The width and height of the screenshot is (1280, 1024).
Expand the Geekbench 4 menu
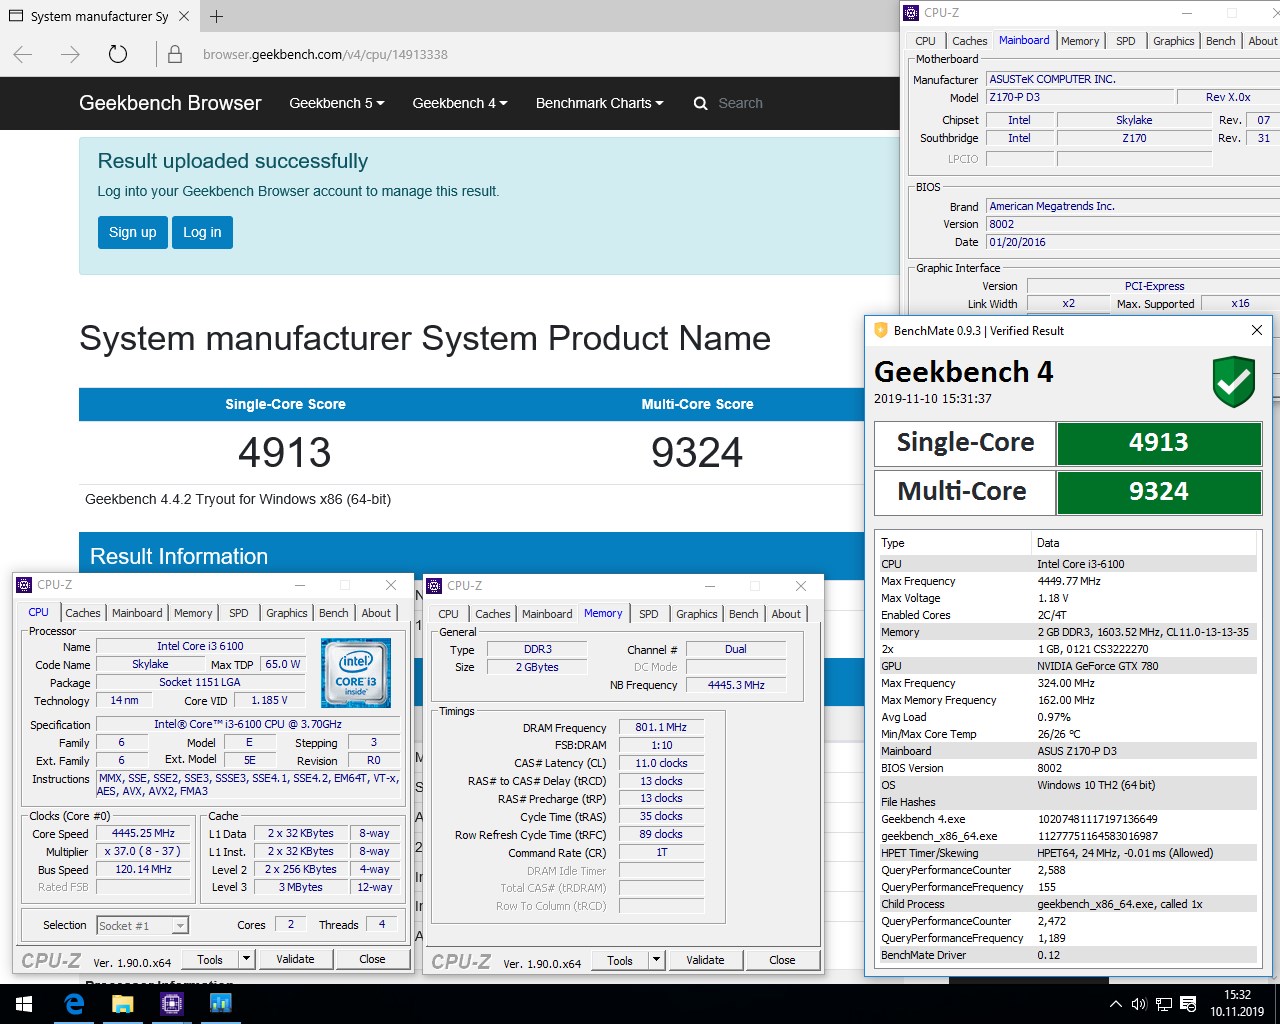(460, 103)
